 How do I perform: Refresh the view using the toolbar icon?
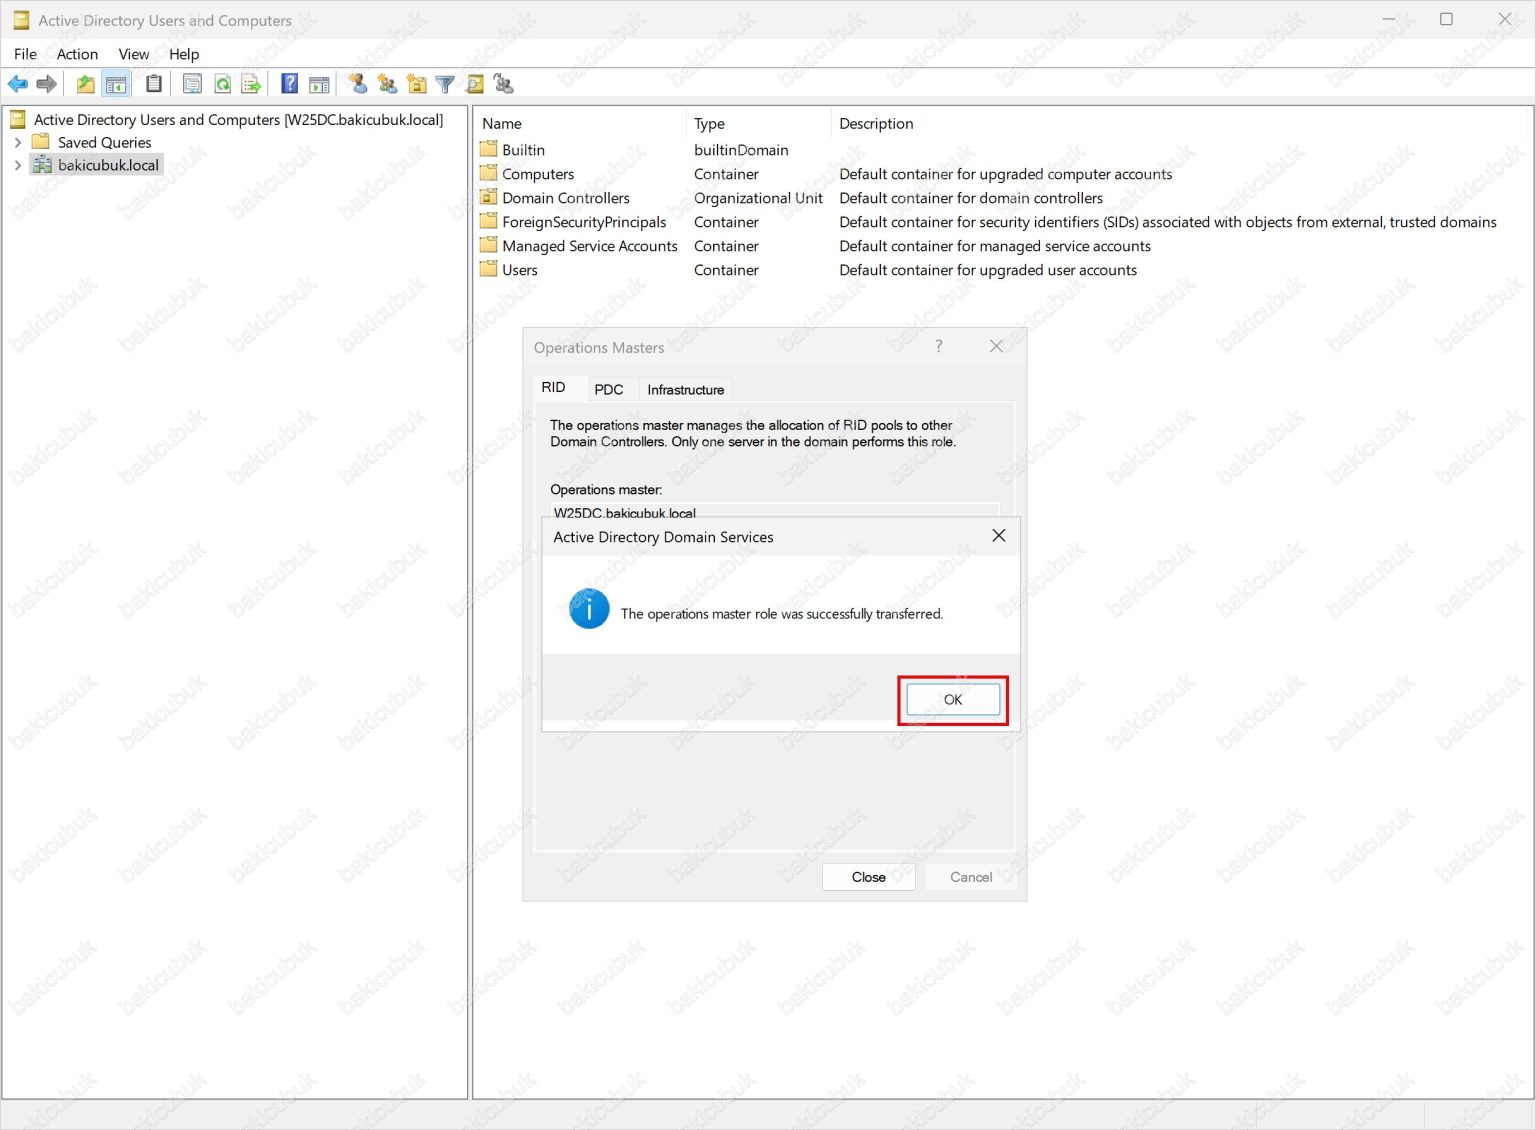coord(222,84)
